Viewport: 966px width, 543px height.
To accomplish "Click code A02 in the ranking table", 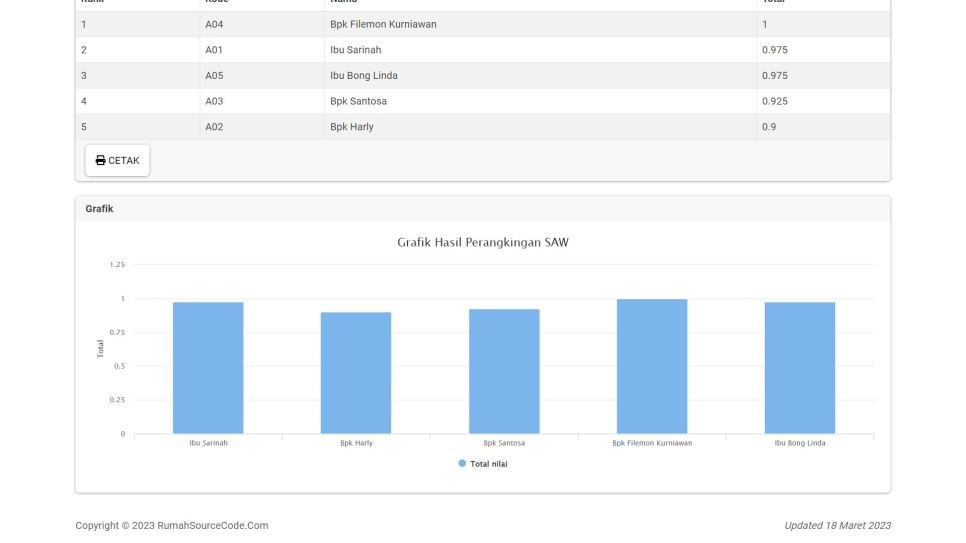I will click(x=214, y=127).
